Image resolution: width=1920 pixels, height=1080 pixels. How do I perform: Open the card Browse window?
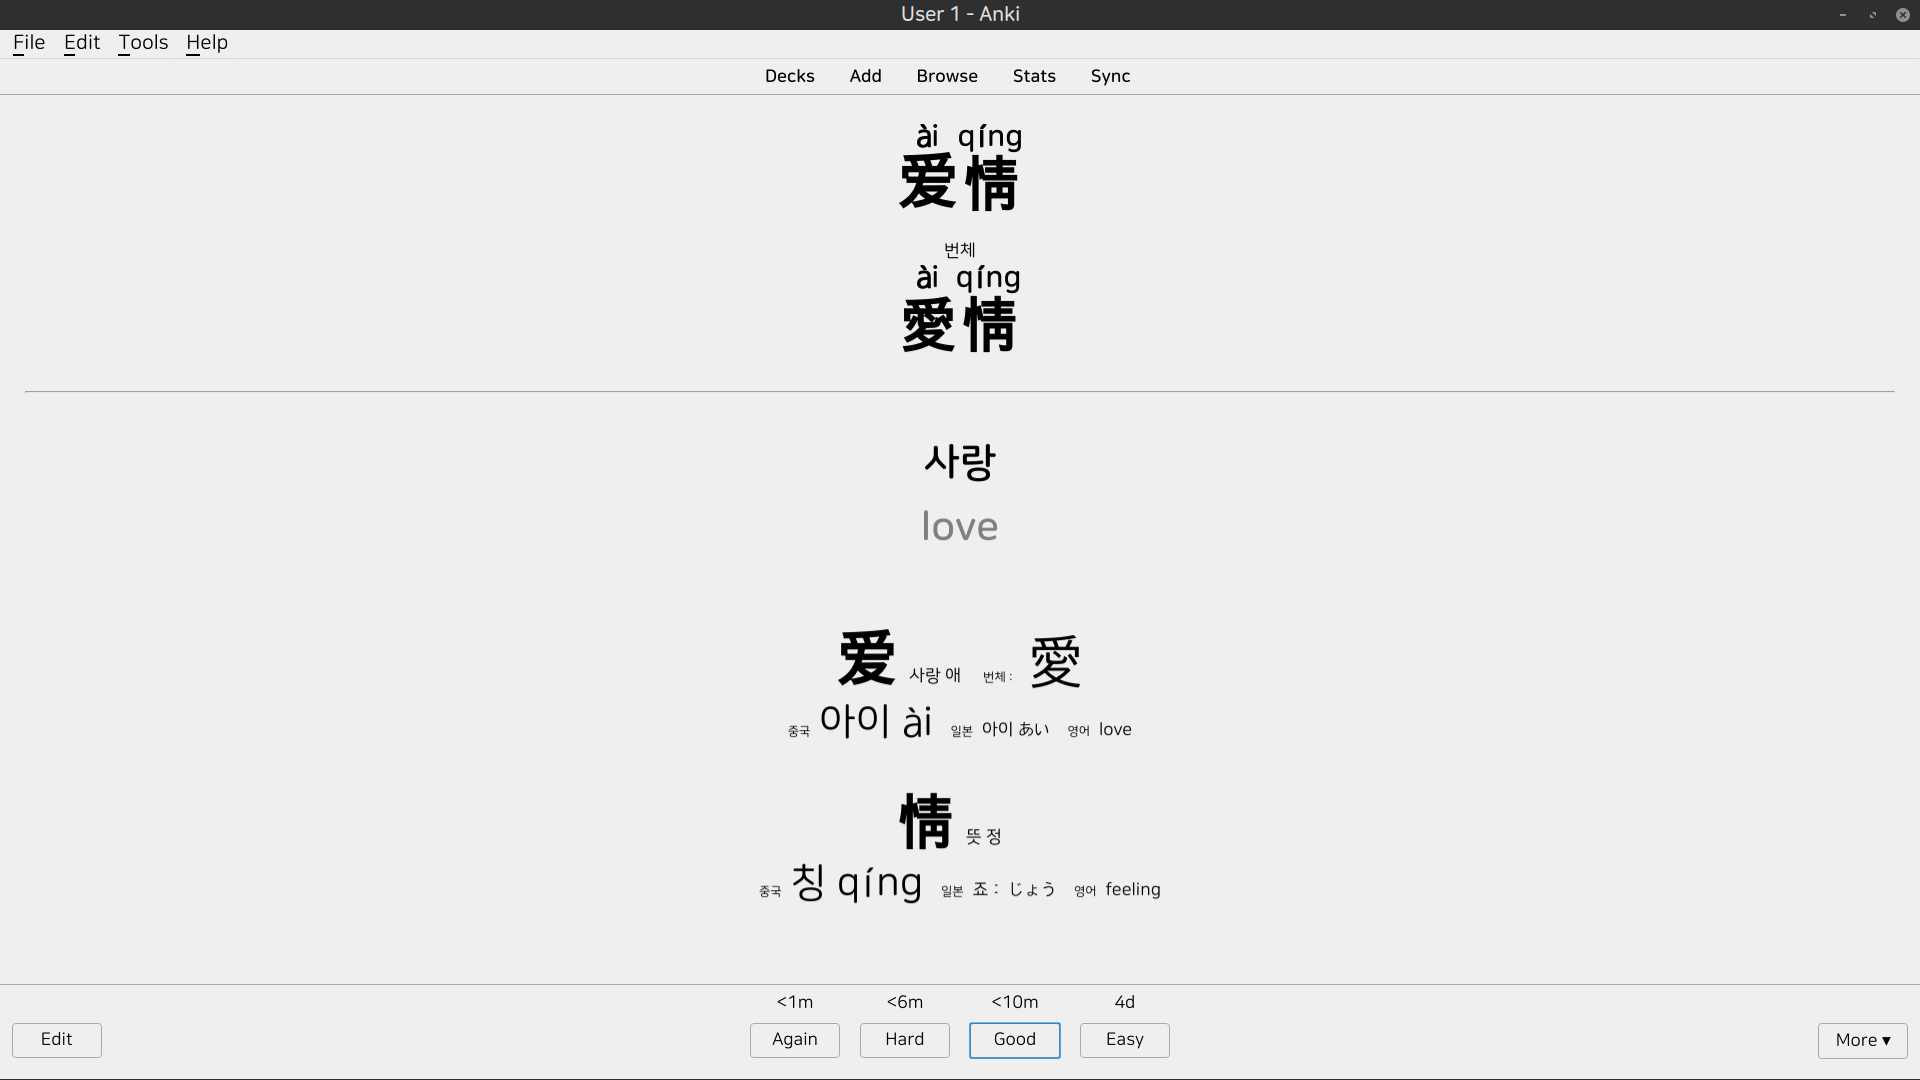click(x=947, y=76)
